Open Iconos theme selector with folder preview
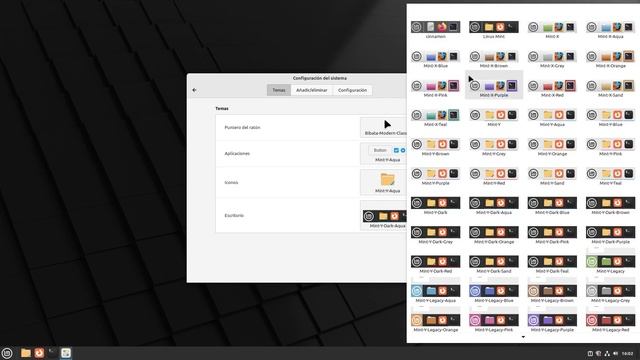The image size is (640, 360). click(383, 182)
